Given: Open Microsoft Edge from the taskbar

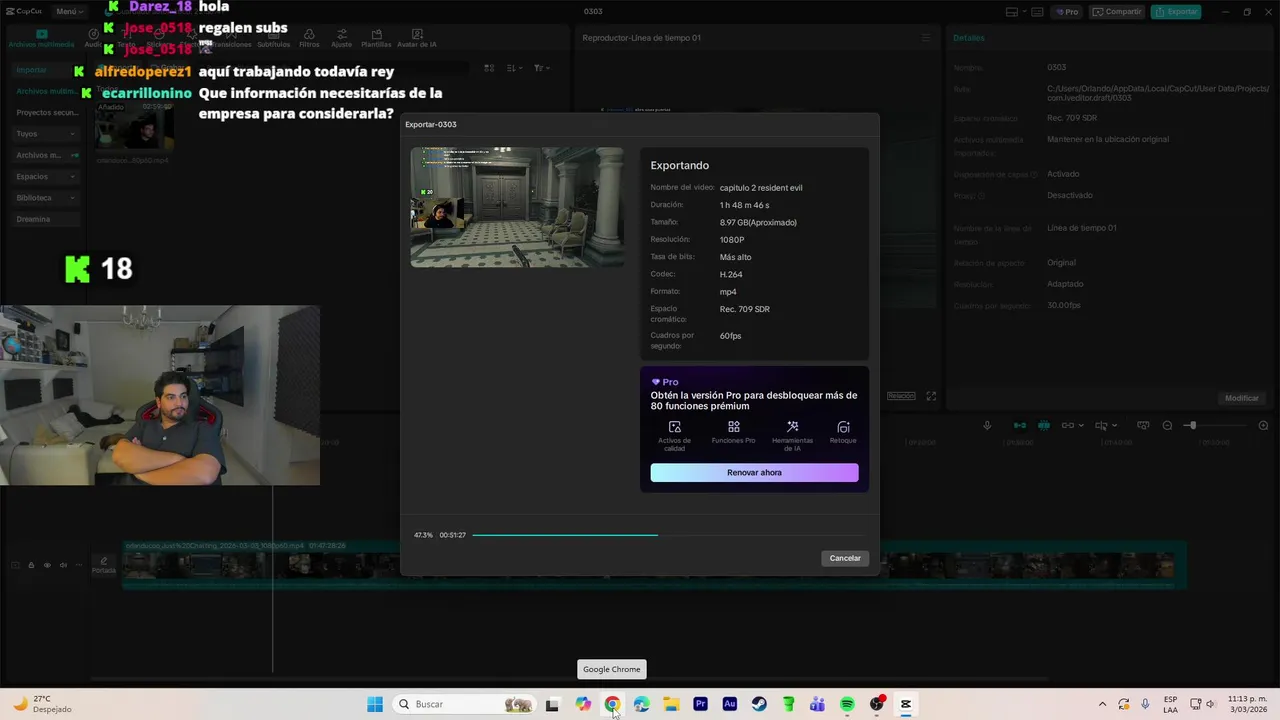Looking at the screenshot, I should click(641, 704).
